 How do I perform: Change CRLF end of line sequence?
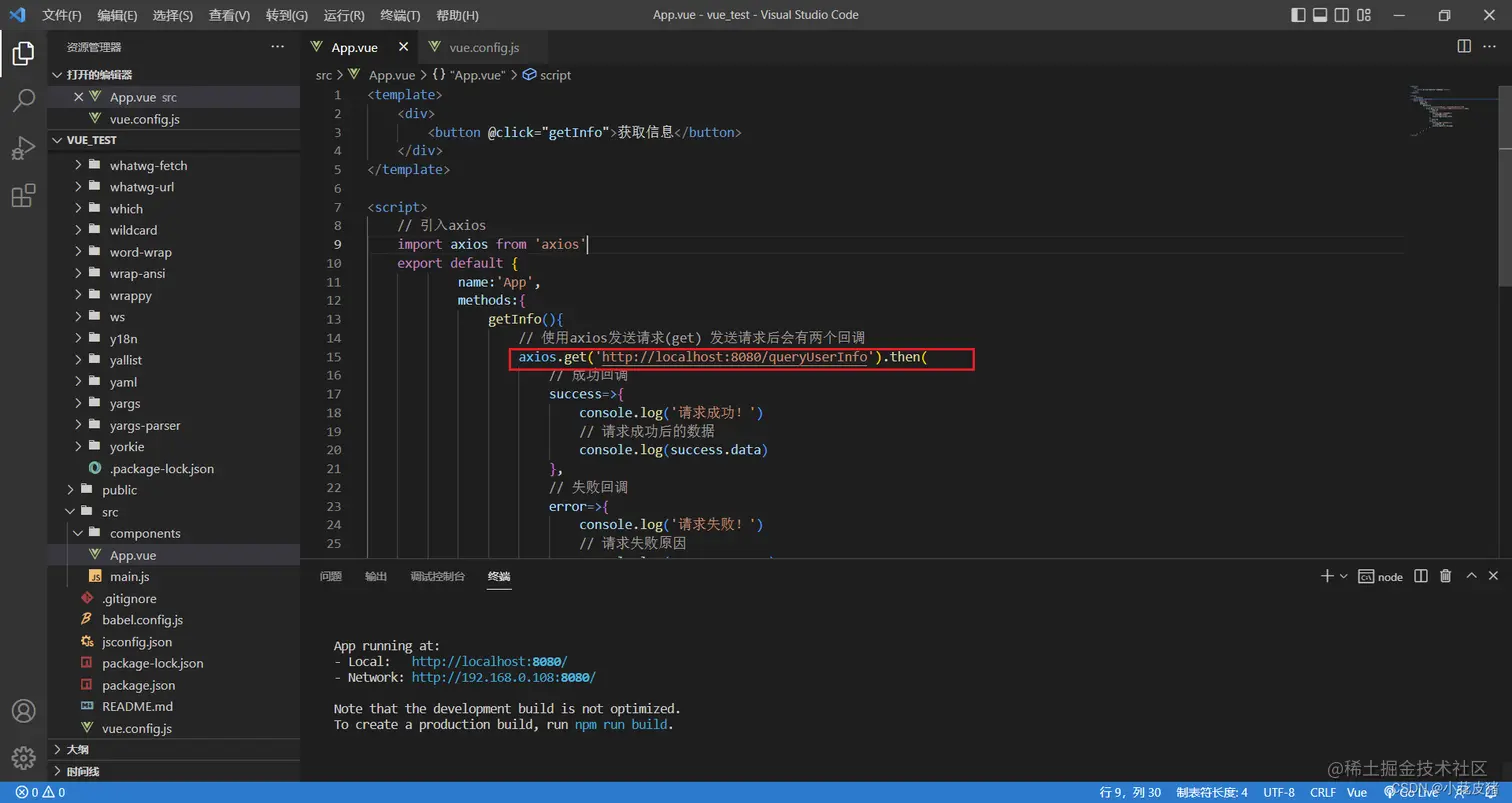pyautogui.click(x=1322, y=792)
